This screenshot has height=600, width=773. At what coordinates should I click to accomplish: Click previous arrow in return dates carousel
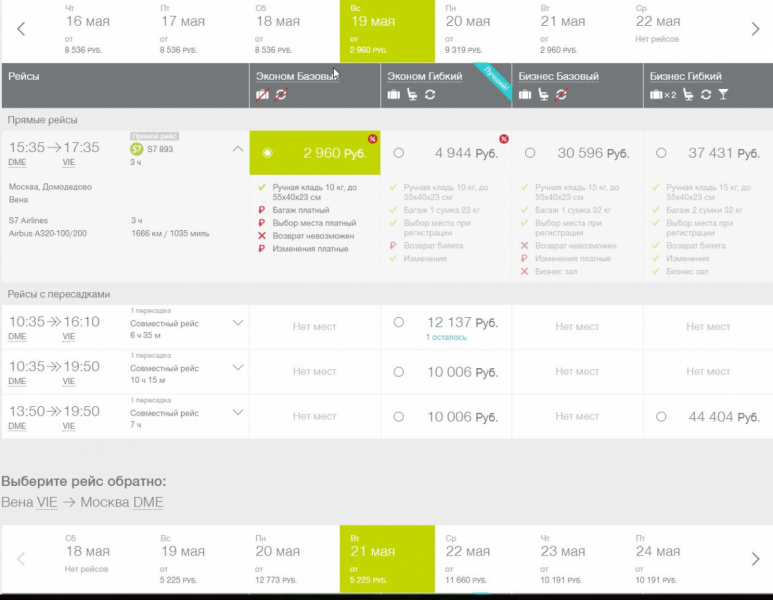21,558
